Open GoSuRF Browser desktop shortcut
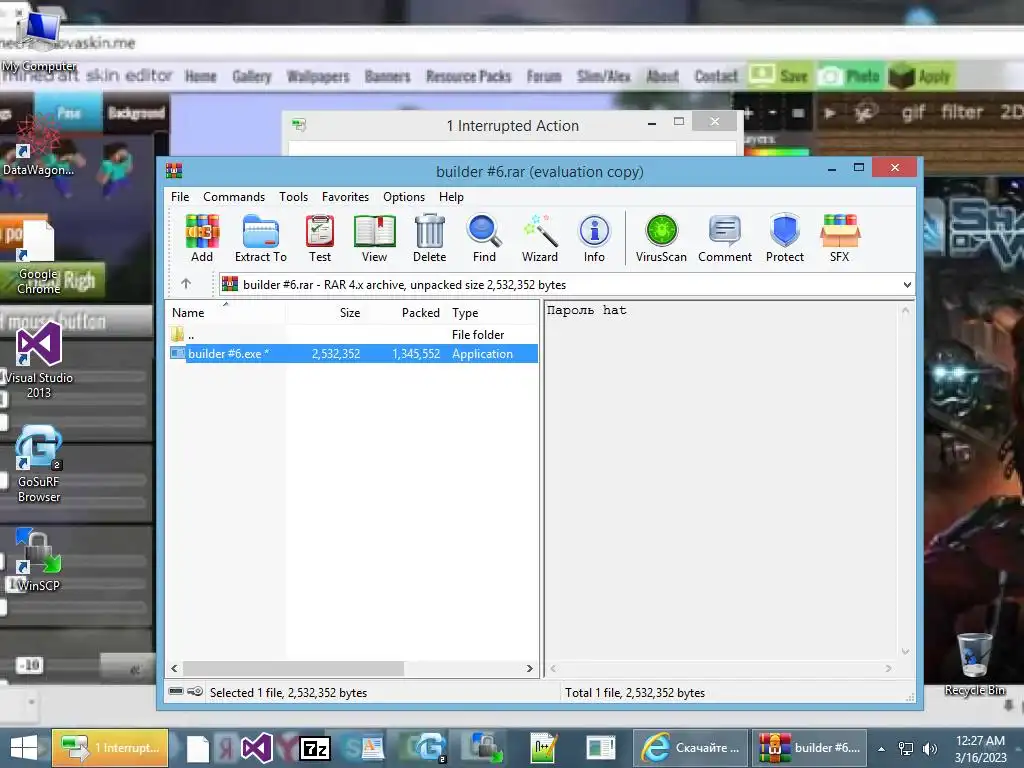The height and width of the screenshot is (768, 1024). 38,464
